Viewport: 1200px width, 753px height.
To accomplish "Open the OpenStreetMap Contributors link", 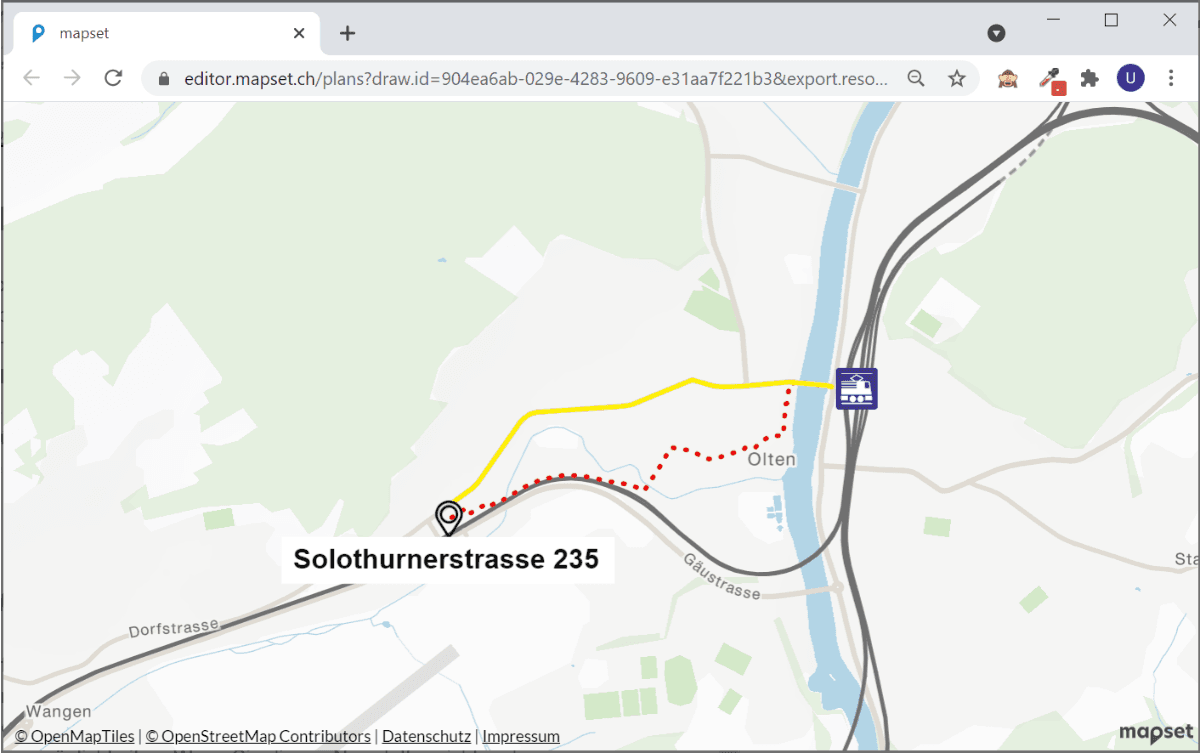I will coord(258,737).
